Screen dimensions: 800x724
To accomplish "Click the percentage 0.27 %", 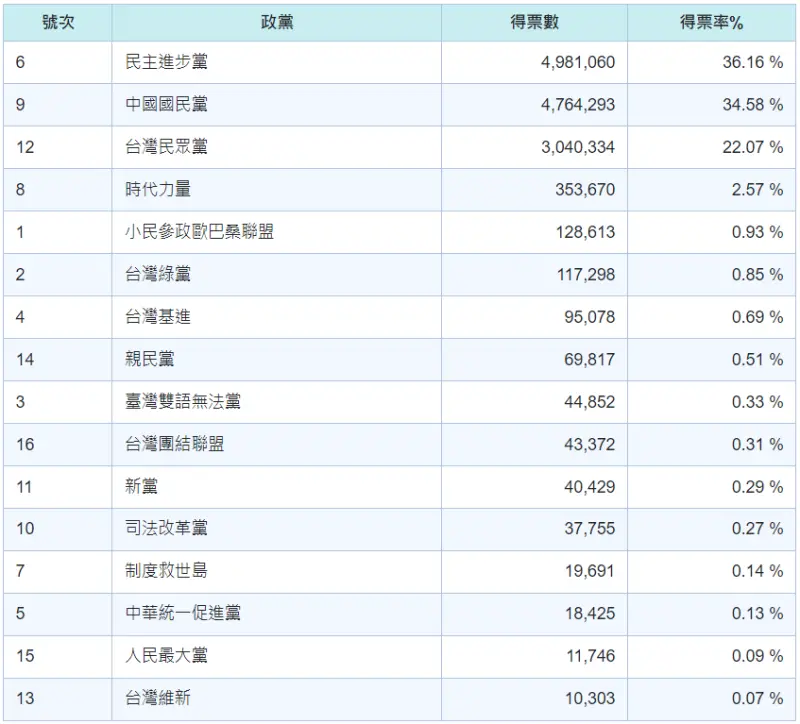I will coord(758,528).
